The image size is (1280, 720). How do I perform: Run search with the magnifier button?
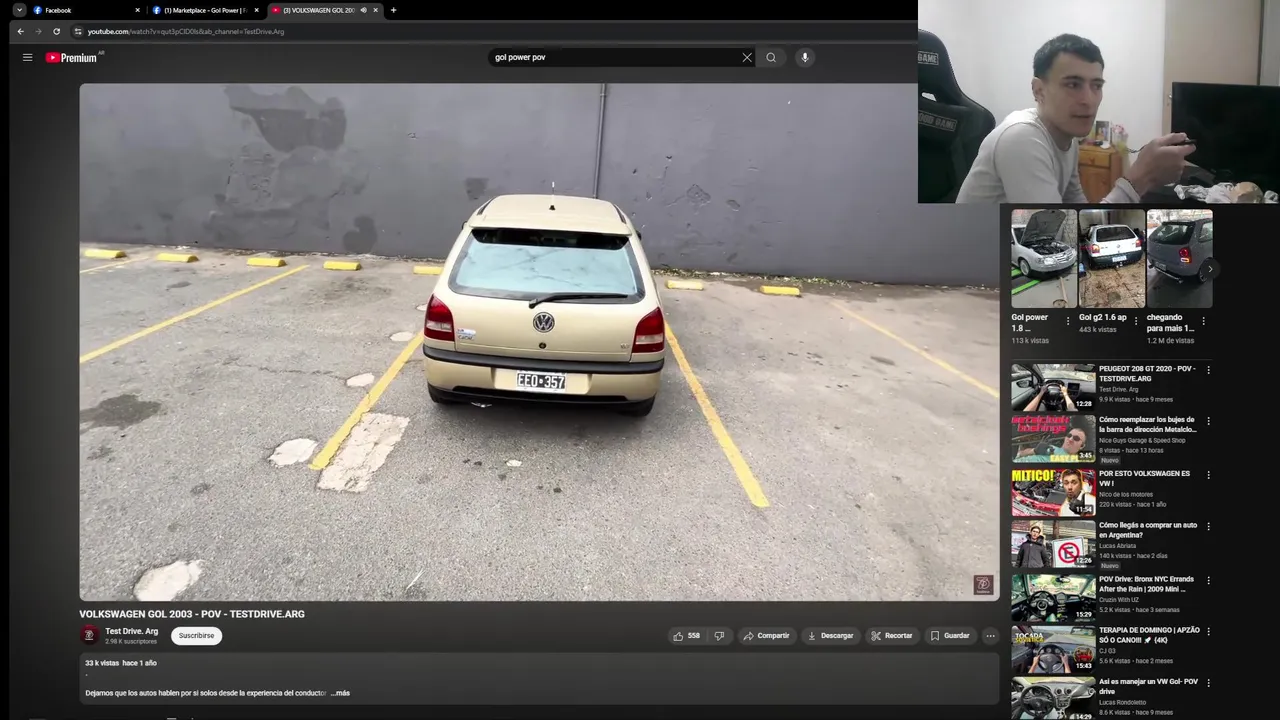coord(771,57)
